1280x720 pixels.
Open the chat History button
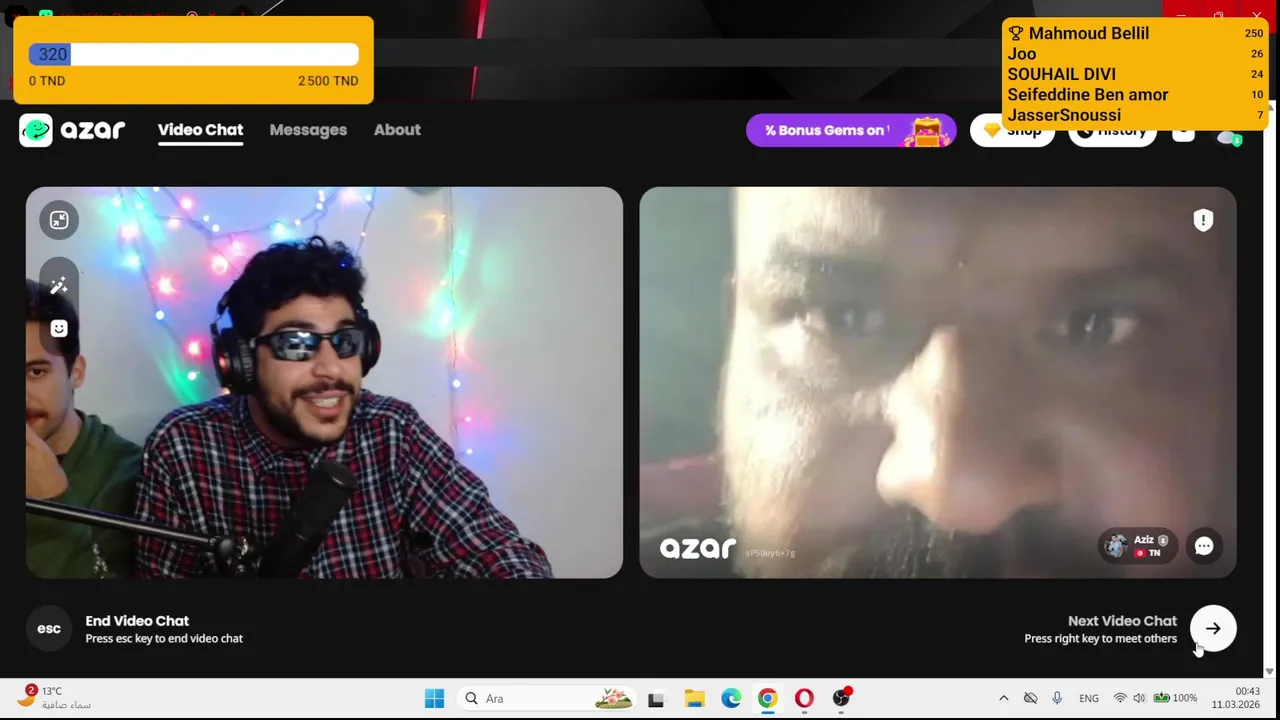[x=1112, y=130]
